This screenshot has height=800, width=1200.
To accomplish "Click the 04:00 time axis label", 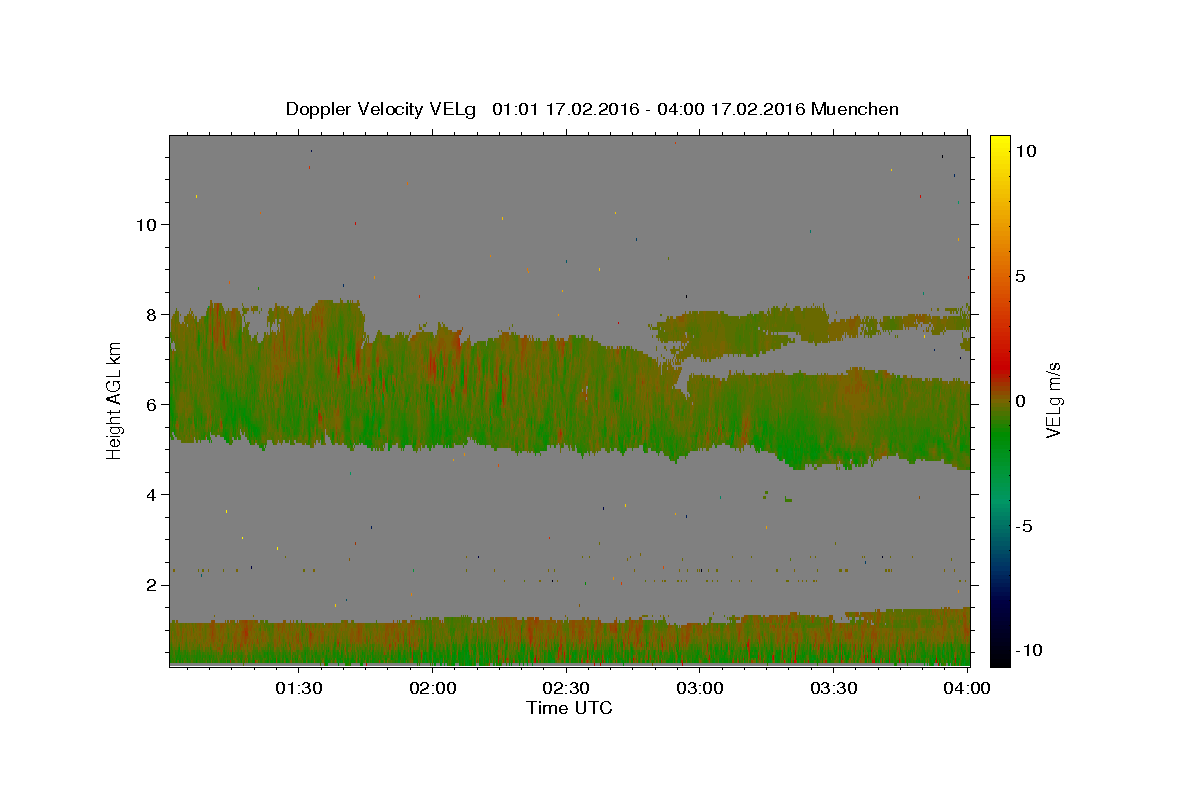I will [x=968, y=688].
